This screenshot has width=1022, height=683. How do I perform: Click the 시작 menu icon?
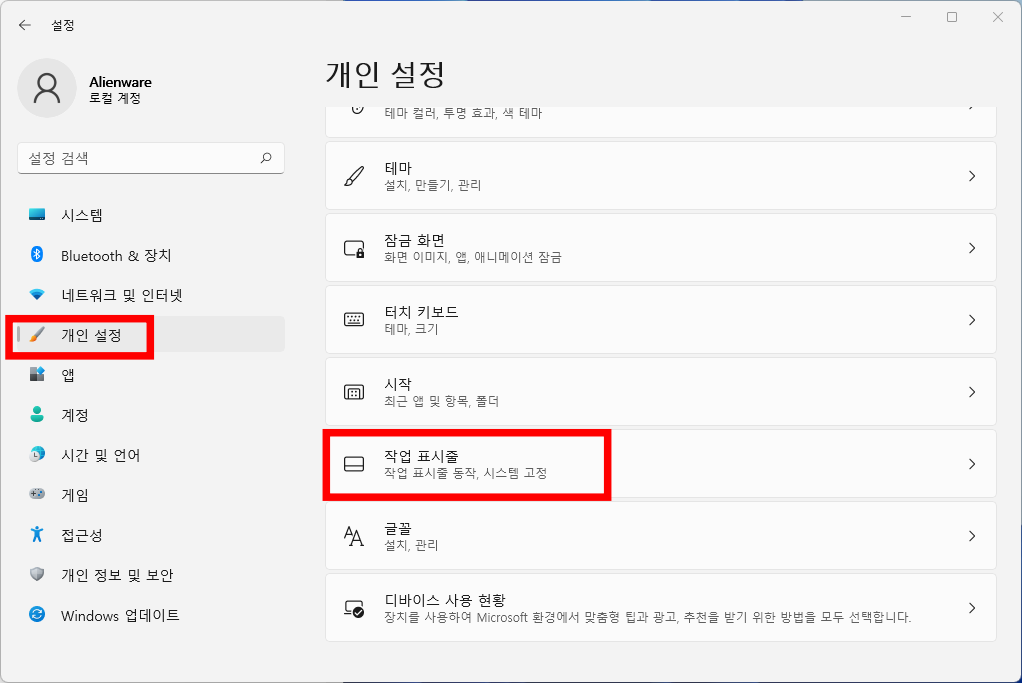click(x=354, y=392)
